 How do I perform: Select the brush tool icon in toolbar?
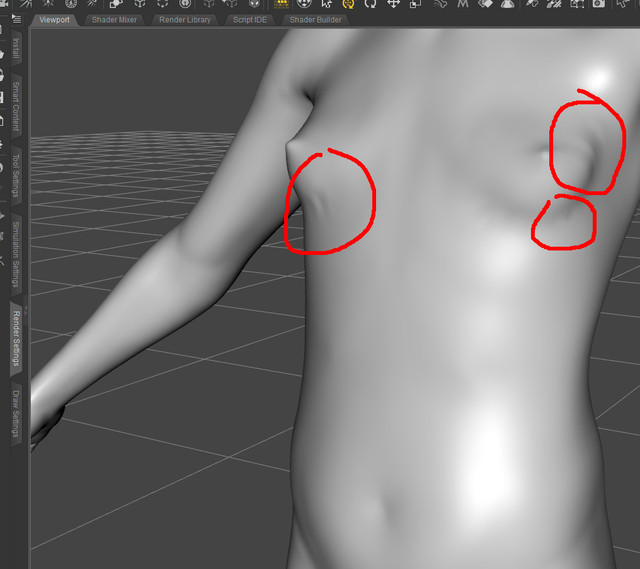click(x=532, y=4)
